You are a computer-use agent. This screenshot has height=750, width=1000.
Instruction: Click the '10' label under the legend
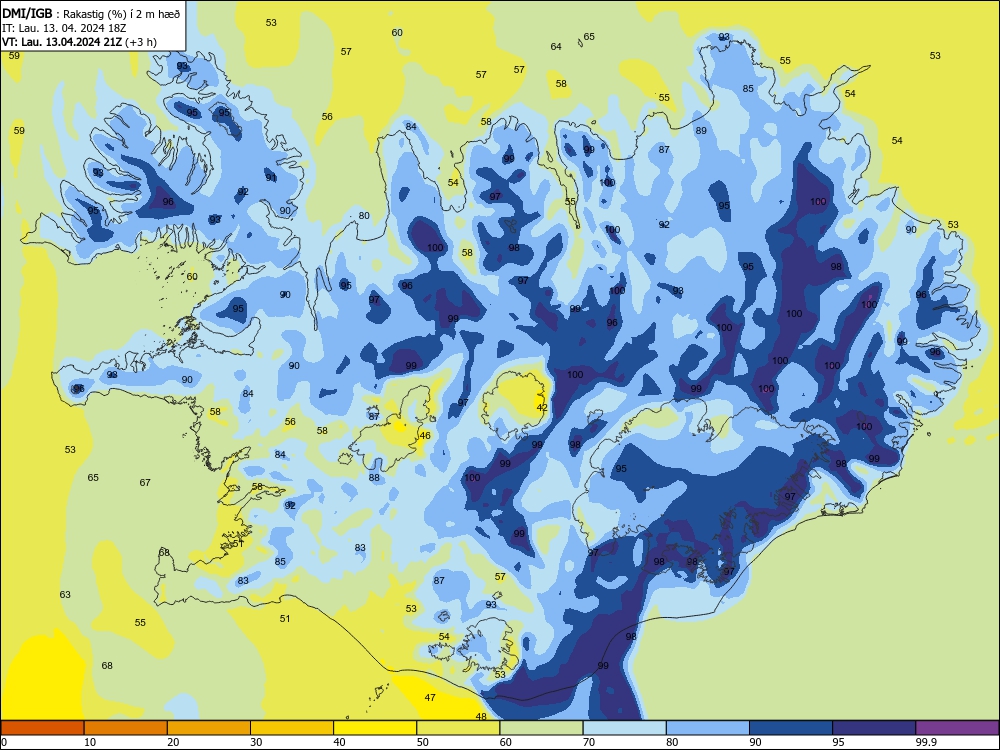pos(90,742)
